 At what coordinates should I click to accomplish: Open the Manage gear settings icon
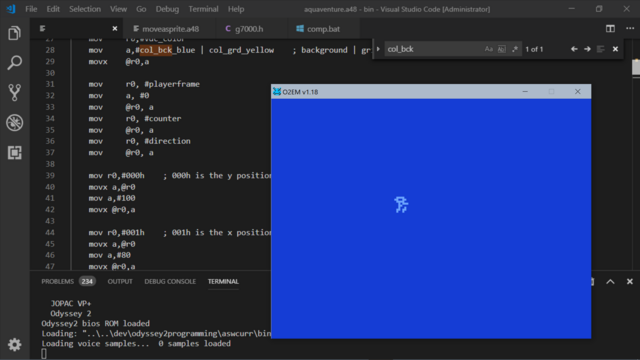coord(14,345)
